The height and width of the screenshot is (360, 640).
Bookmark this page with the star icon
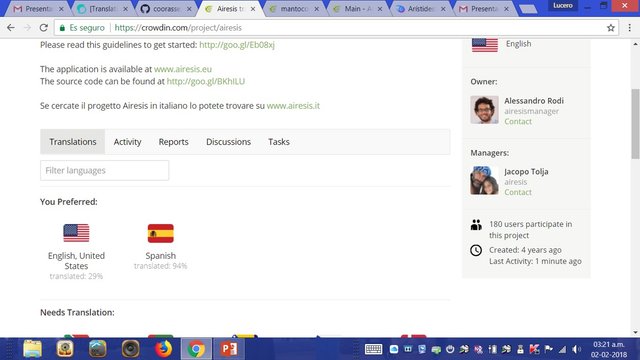pyautogui.click(x=611, y=28)
